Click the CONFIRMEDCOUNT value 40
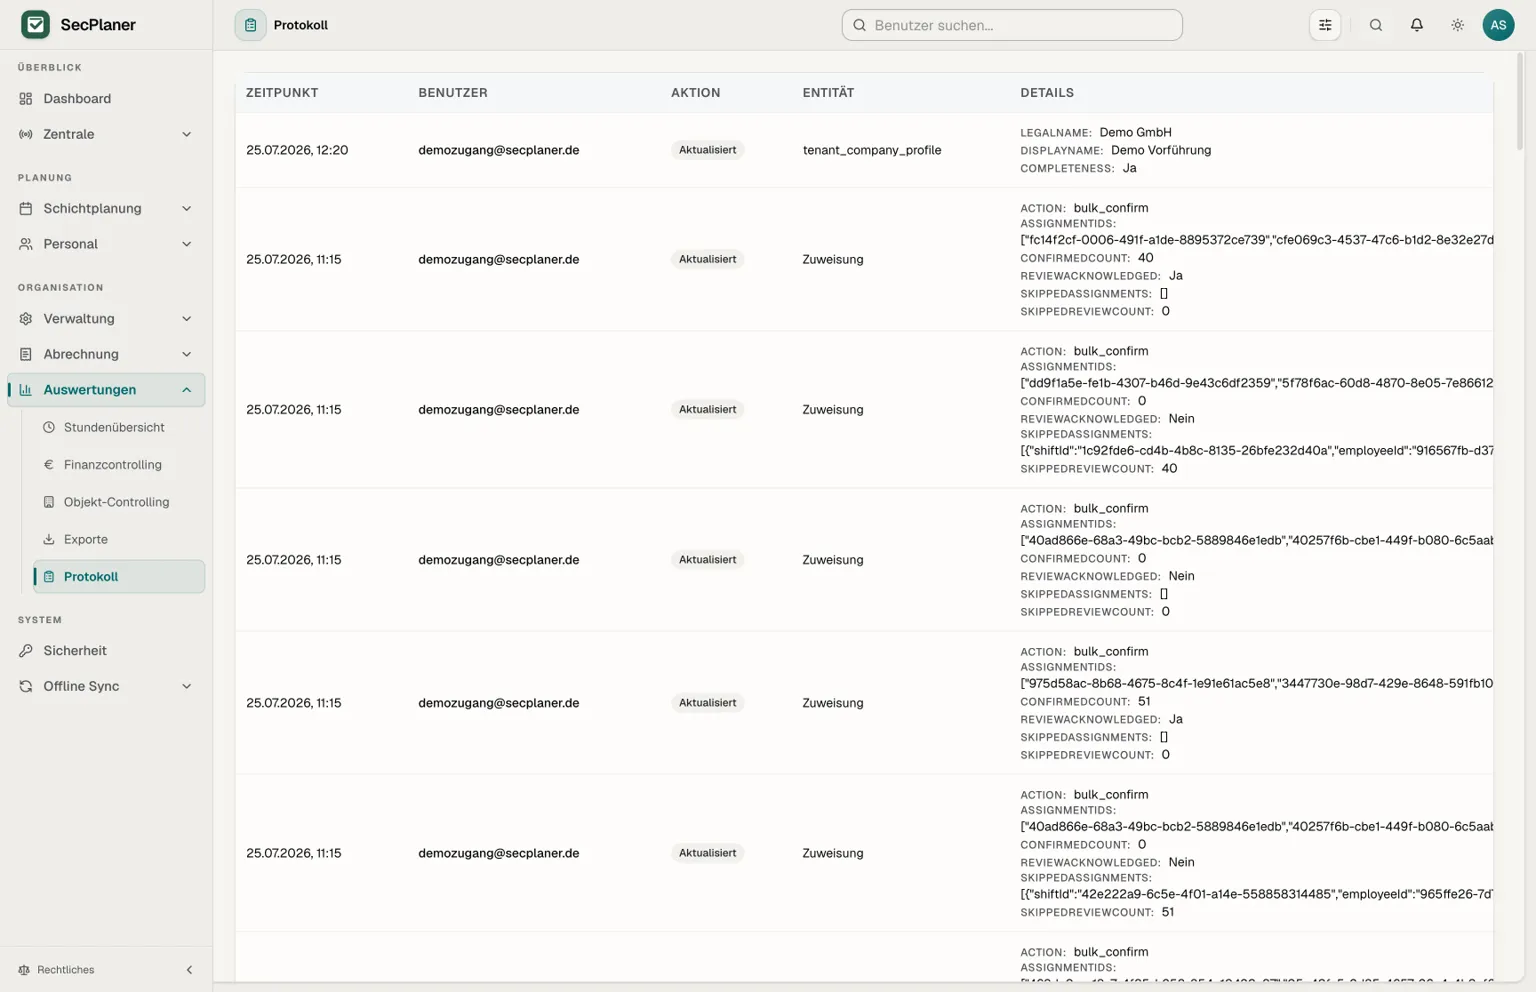Screen dimensions: 1536x992 1146,258
